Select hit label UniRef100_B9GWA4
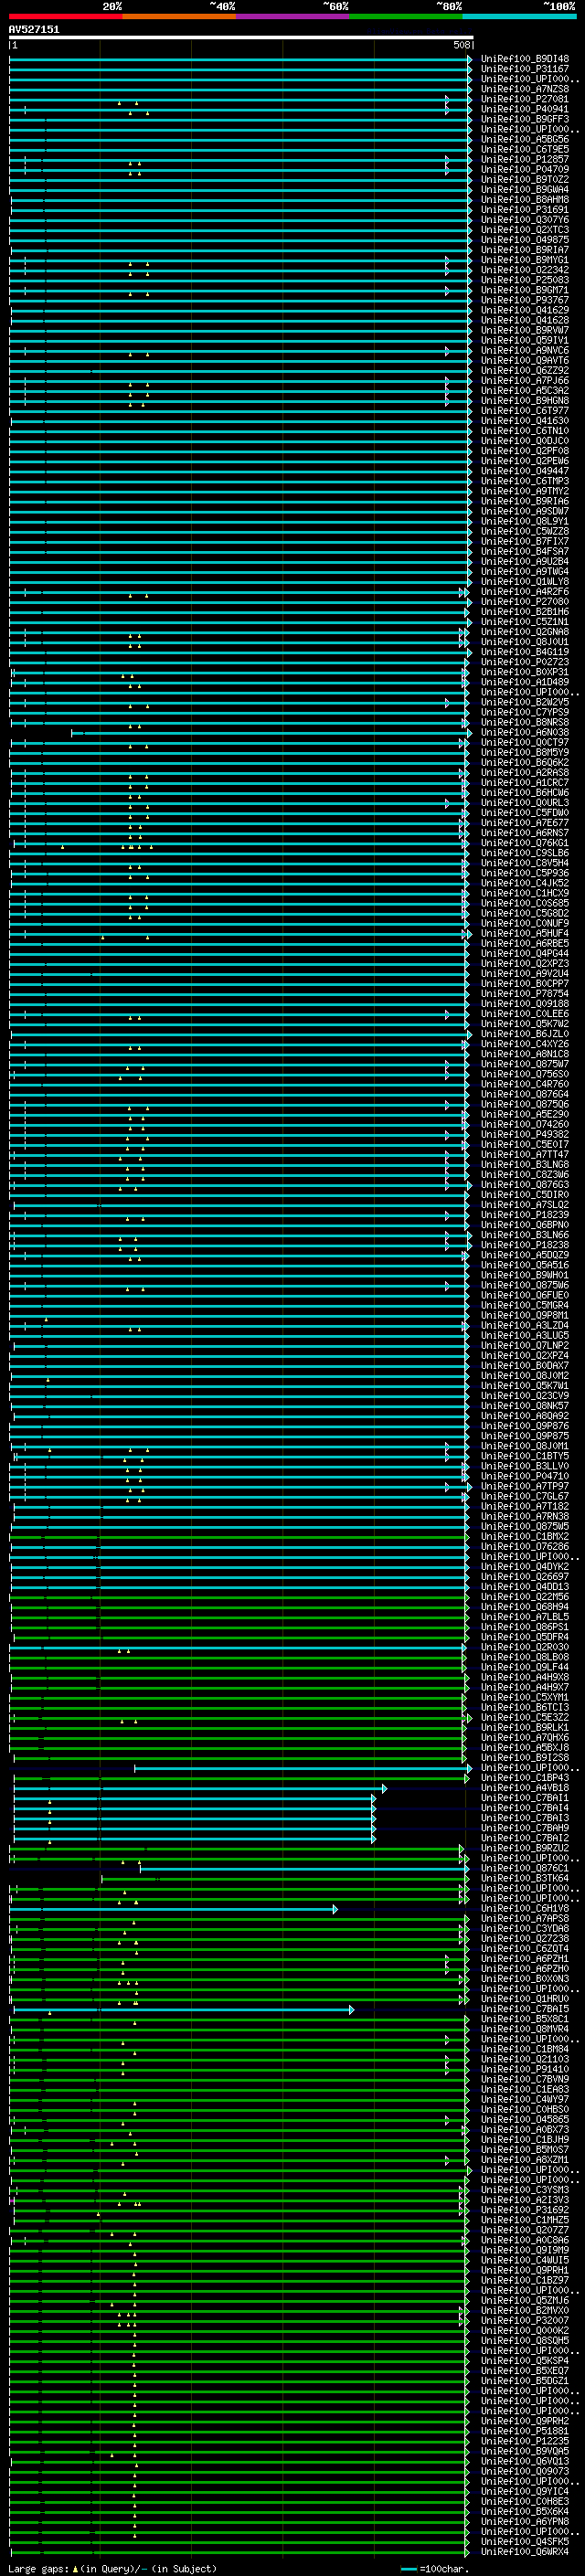 pyautogui.click(x=525, y=189)
